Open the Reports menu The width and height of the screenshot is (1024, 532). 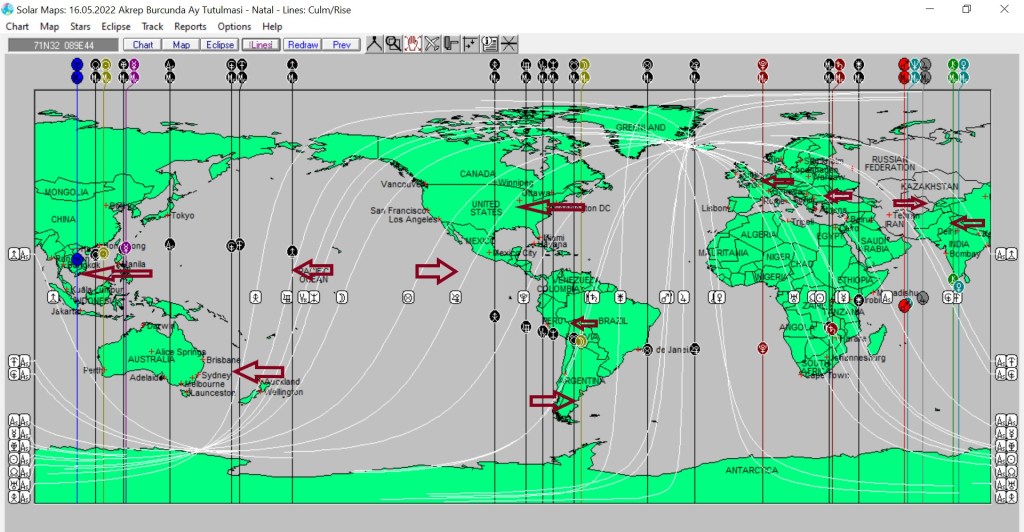coord(190,27)
